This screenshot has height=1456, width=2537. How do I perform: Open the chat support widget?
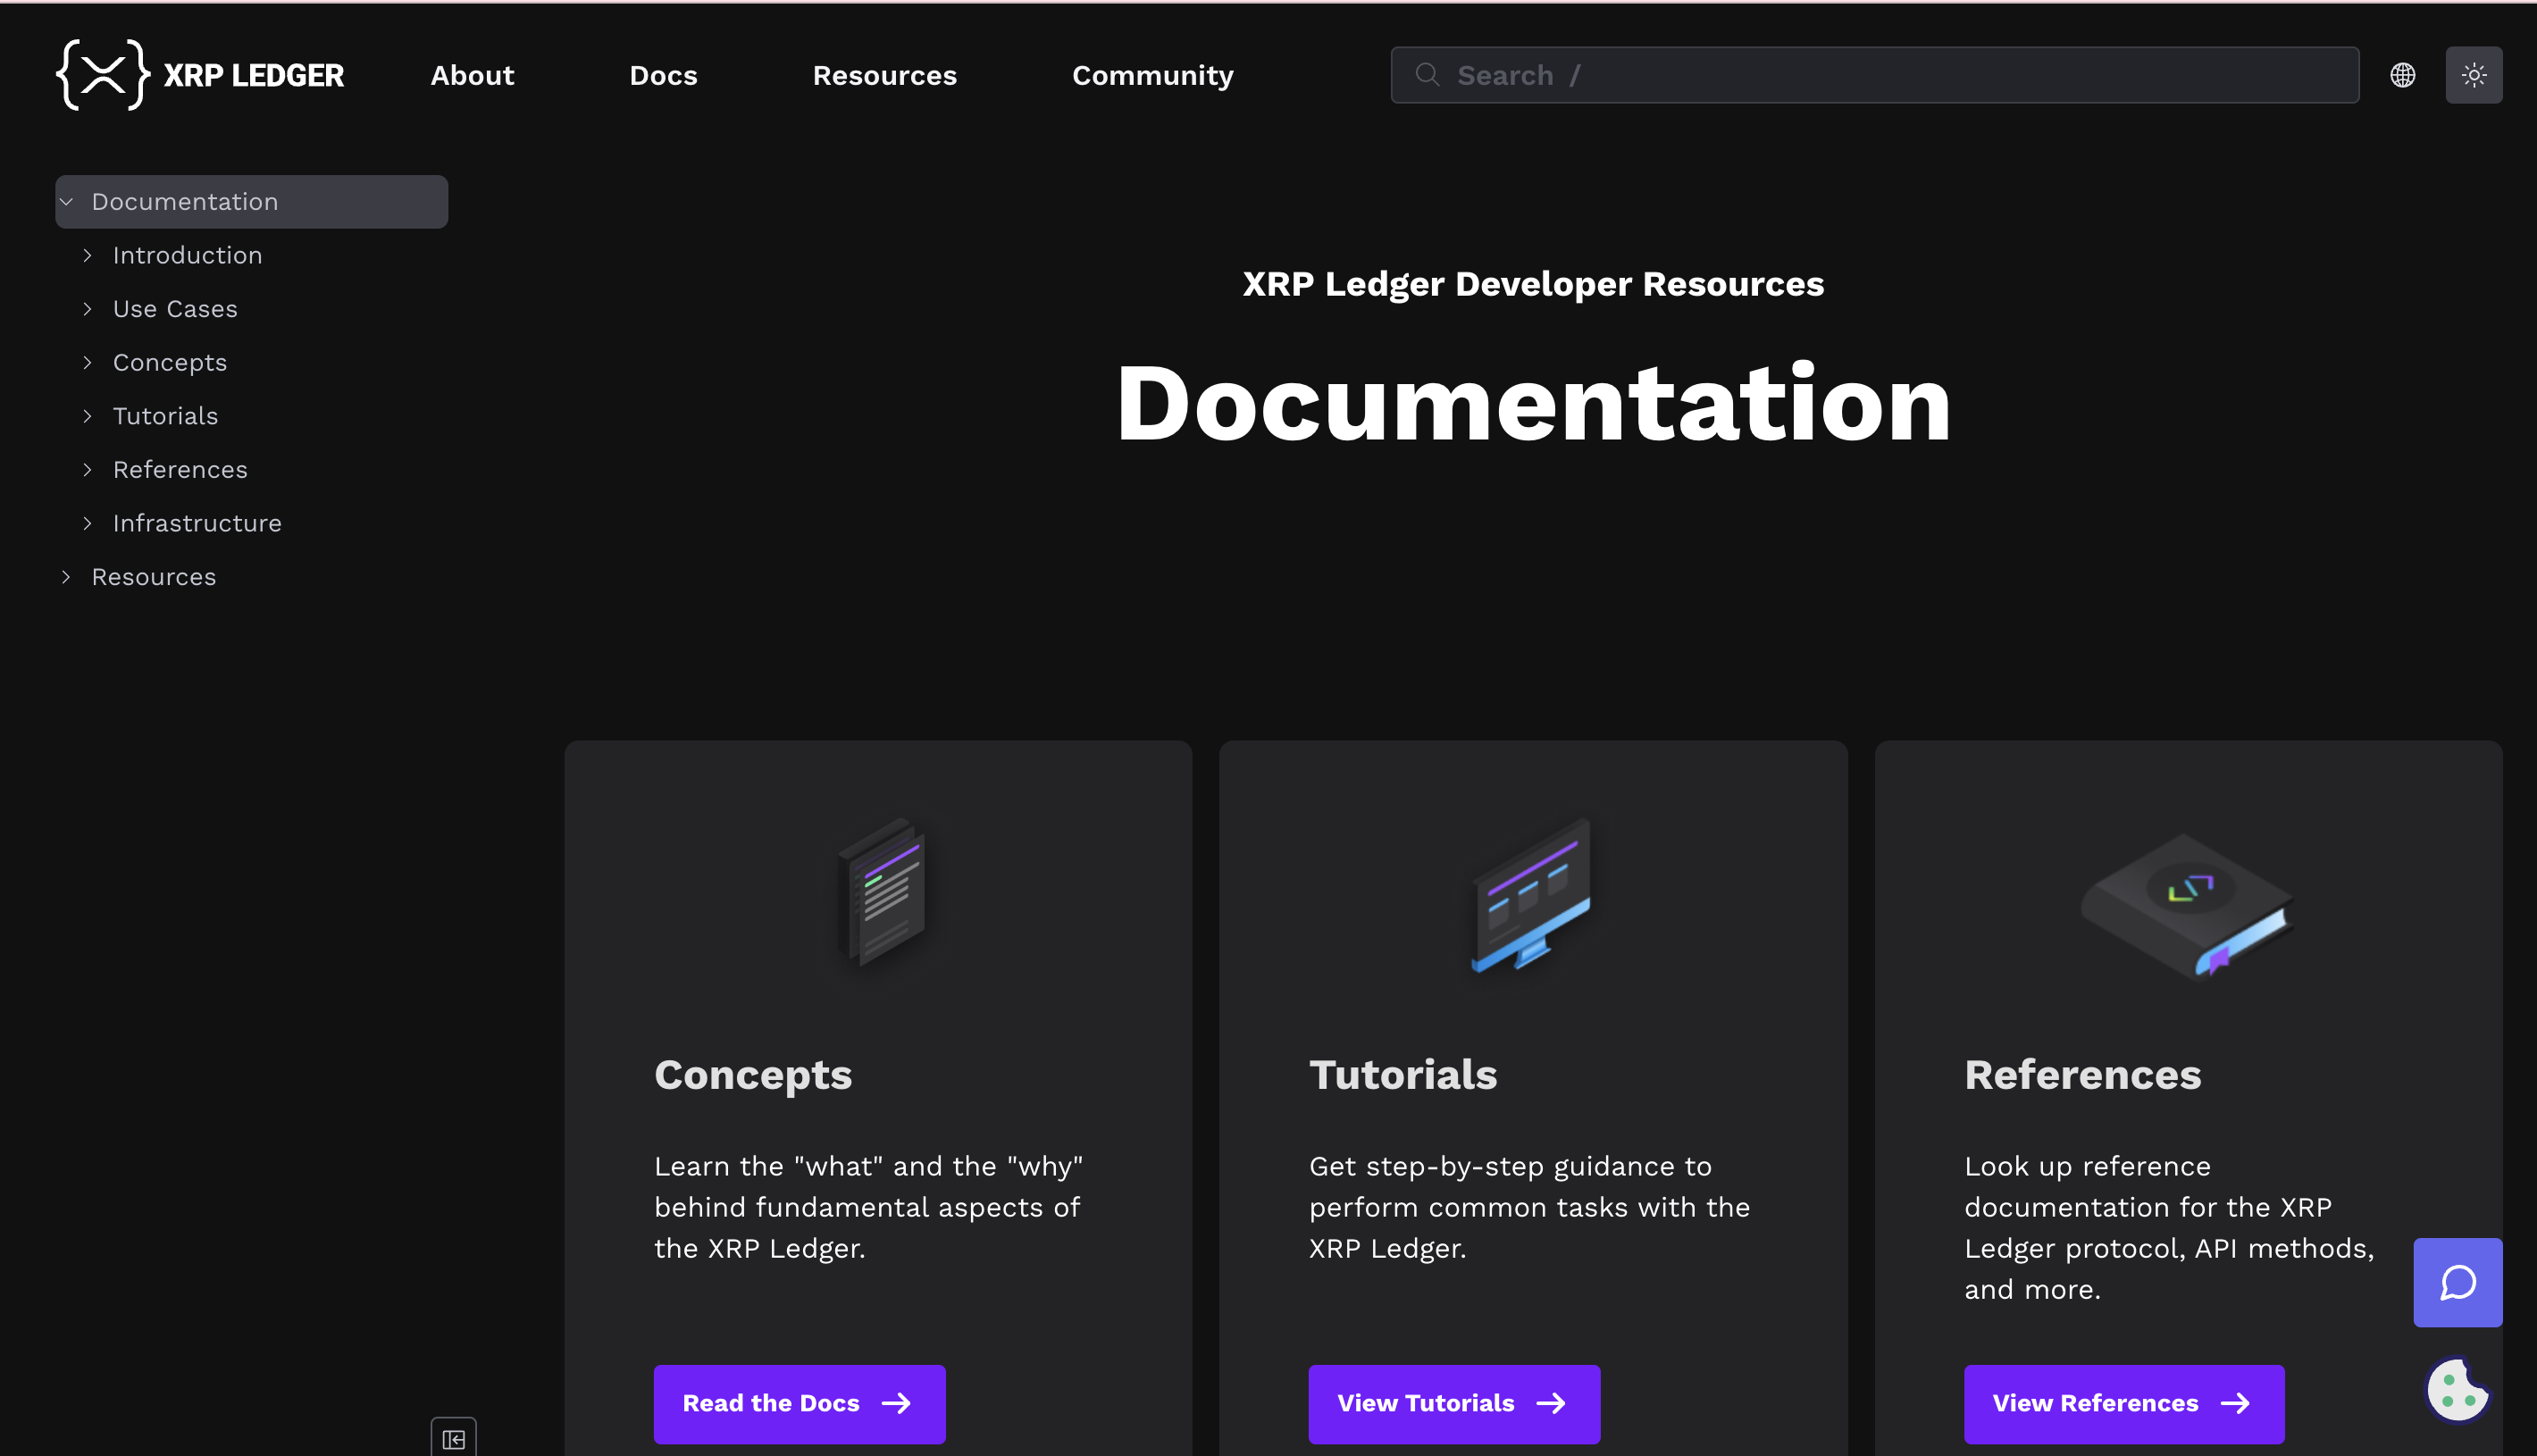[2458, 1283]
